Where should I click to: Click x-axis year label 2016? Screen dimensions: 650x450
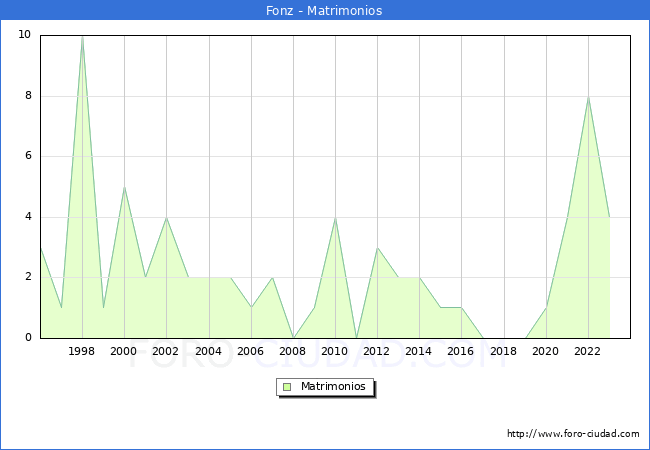coord(461,351)
